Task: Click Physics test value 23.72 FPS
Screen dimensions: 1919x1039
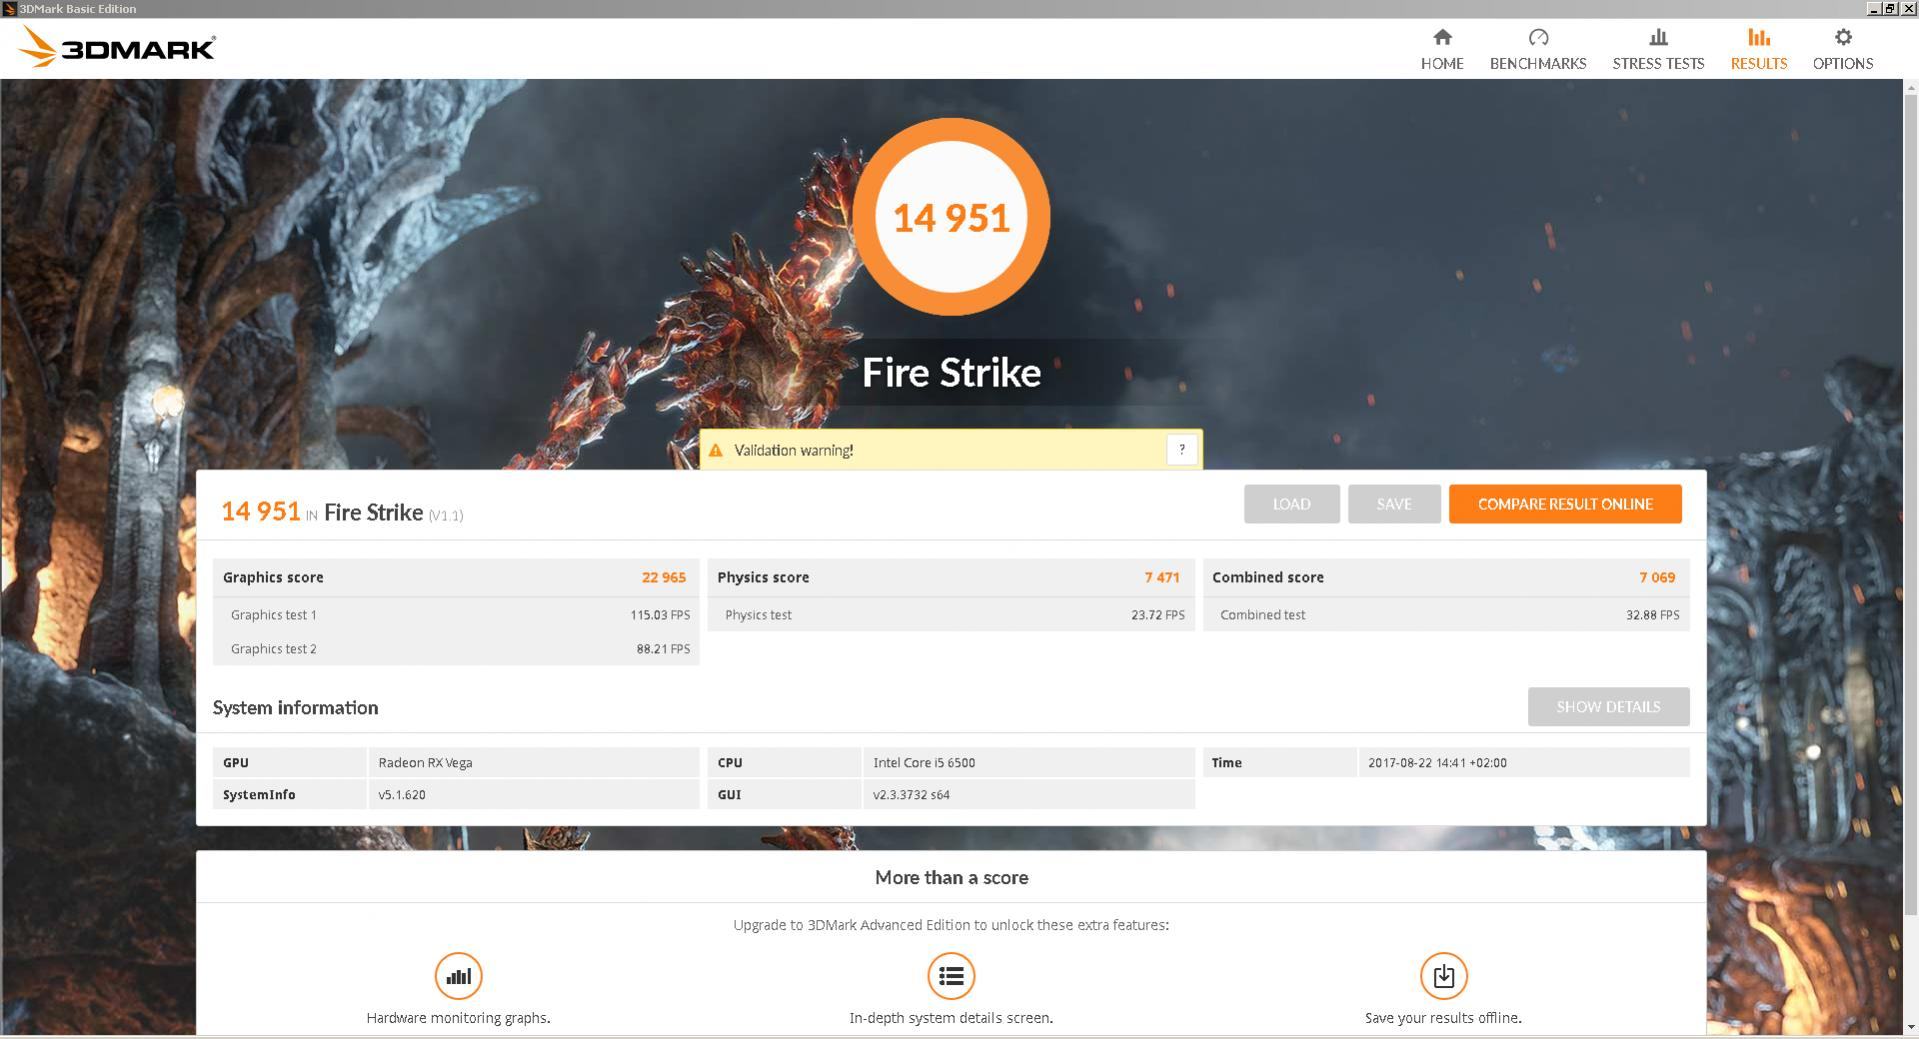Action: [1157, 615]
